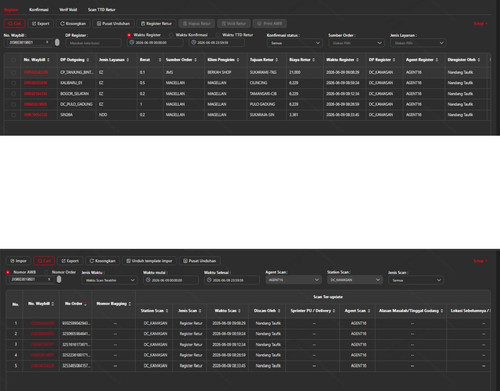
Task: Sort by the Waktu Scan column
Action: (x=239, y=311)
